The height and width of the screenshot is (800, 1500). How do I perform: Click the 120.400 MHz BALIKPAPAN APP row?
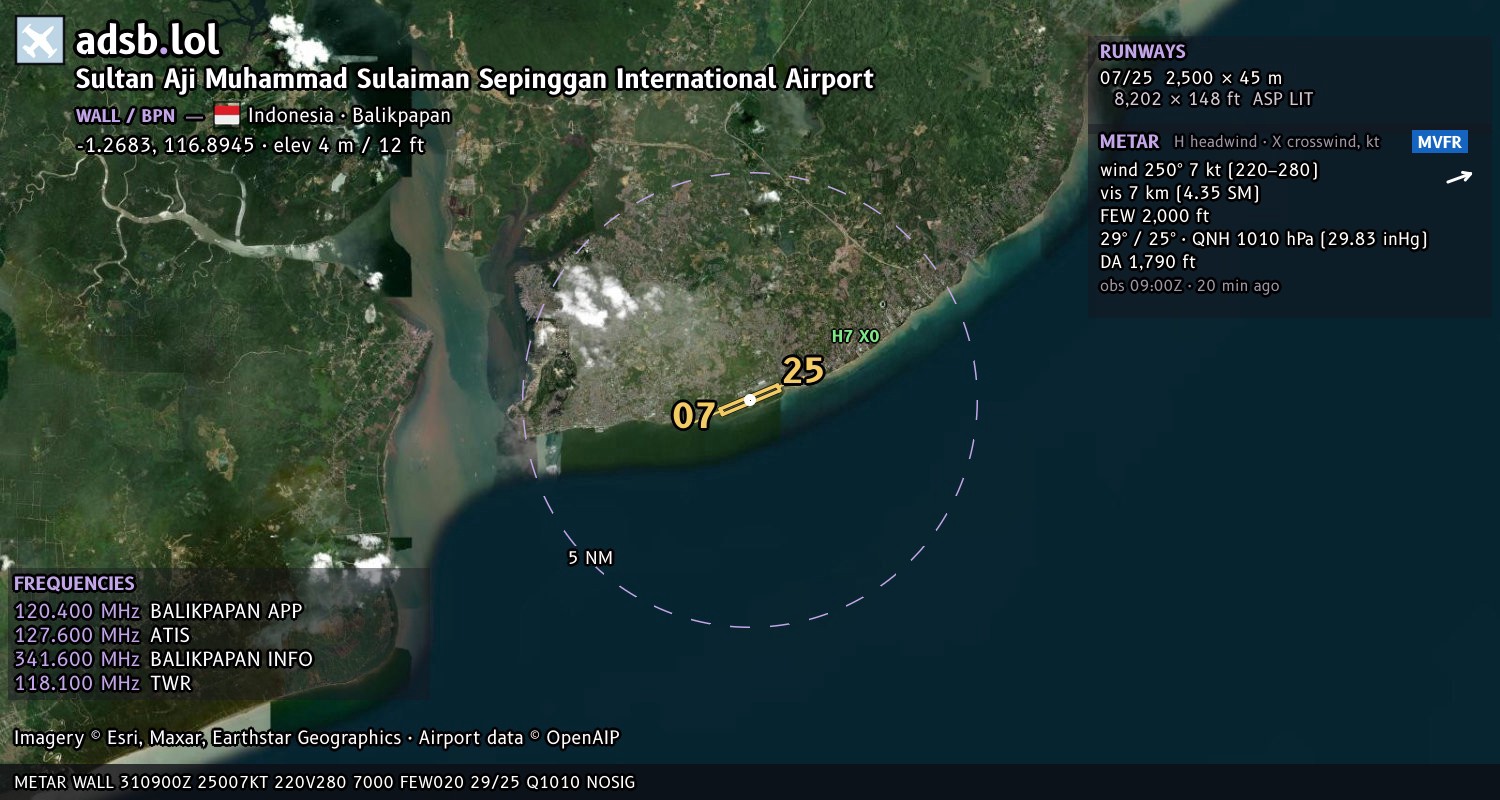click(x=158, y=611)
